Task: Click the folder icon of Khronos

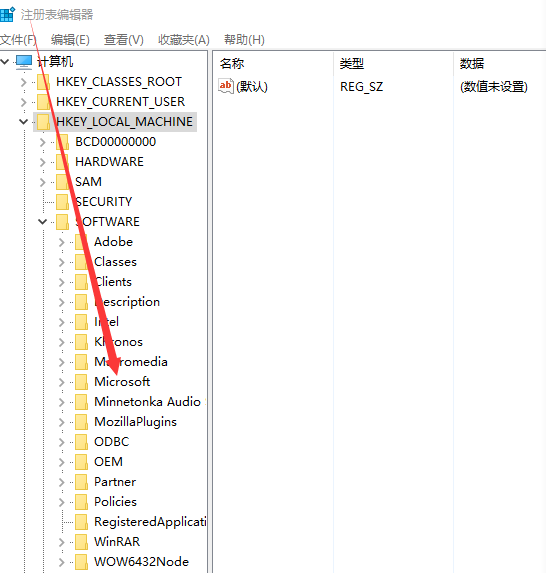Action: tap(81, 342)
